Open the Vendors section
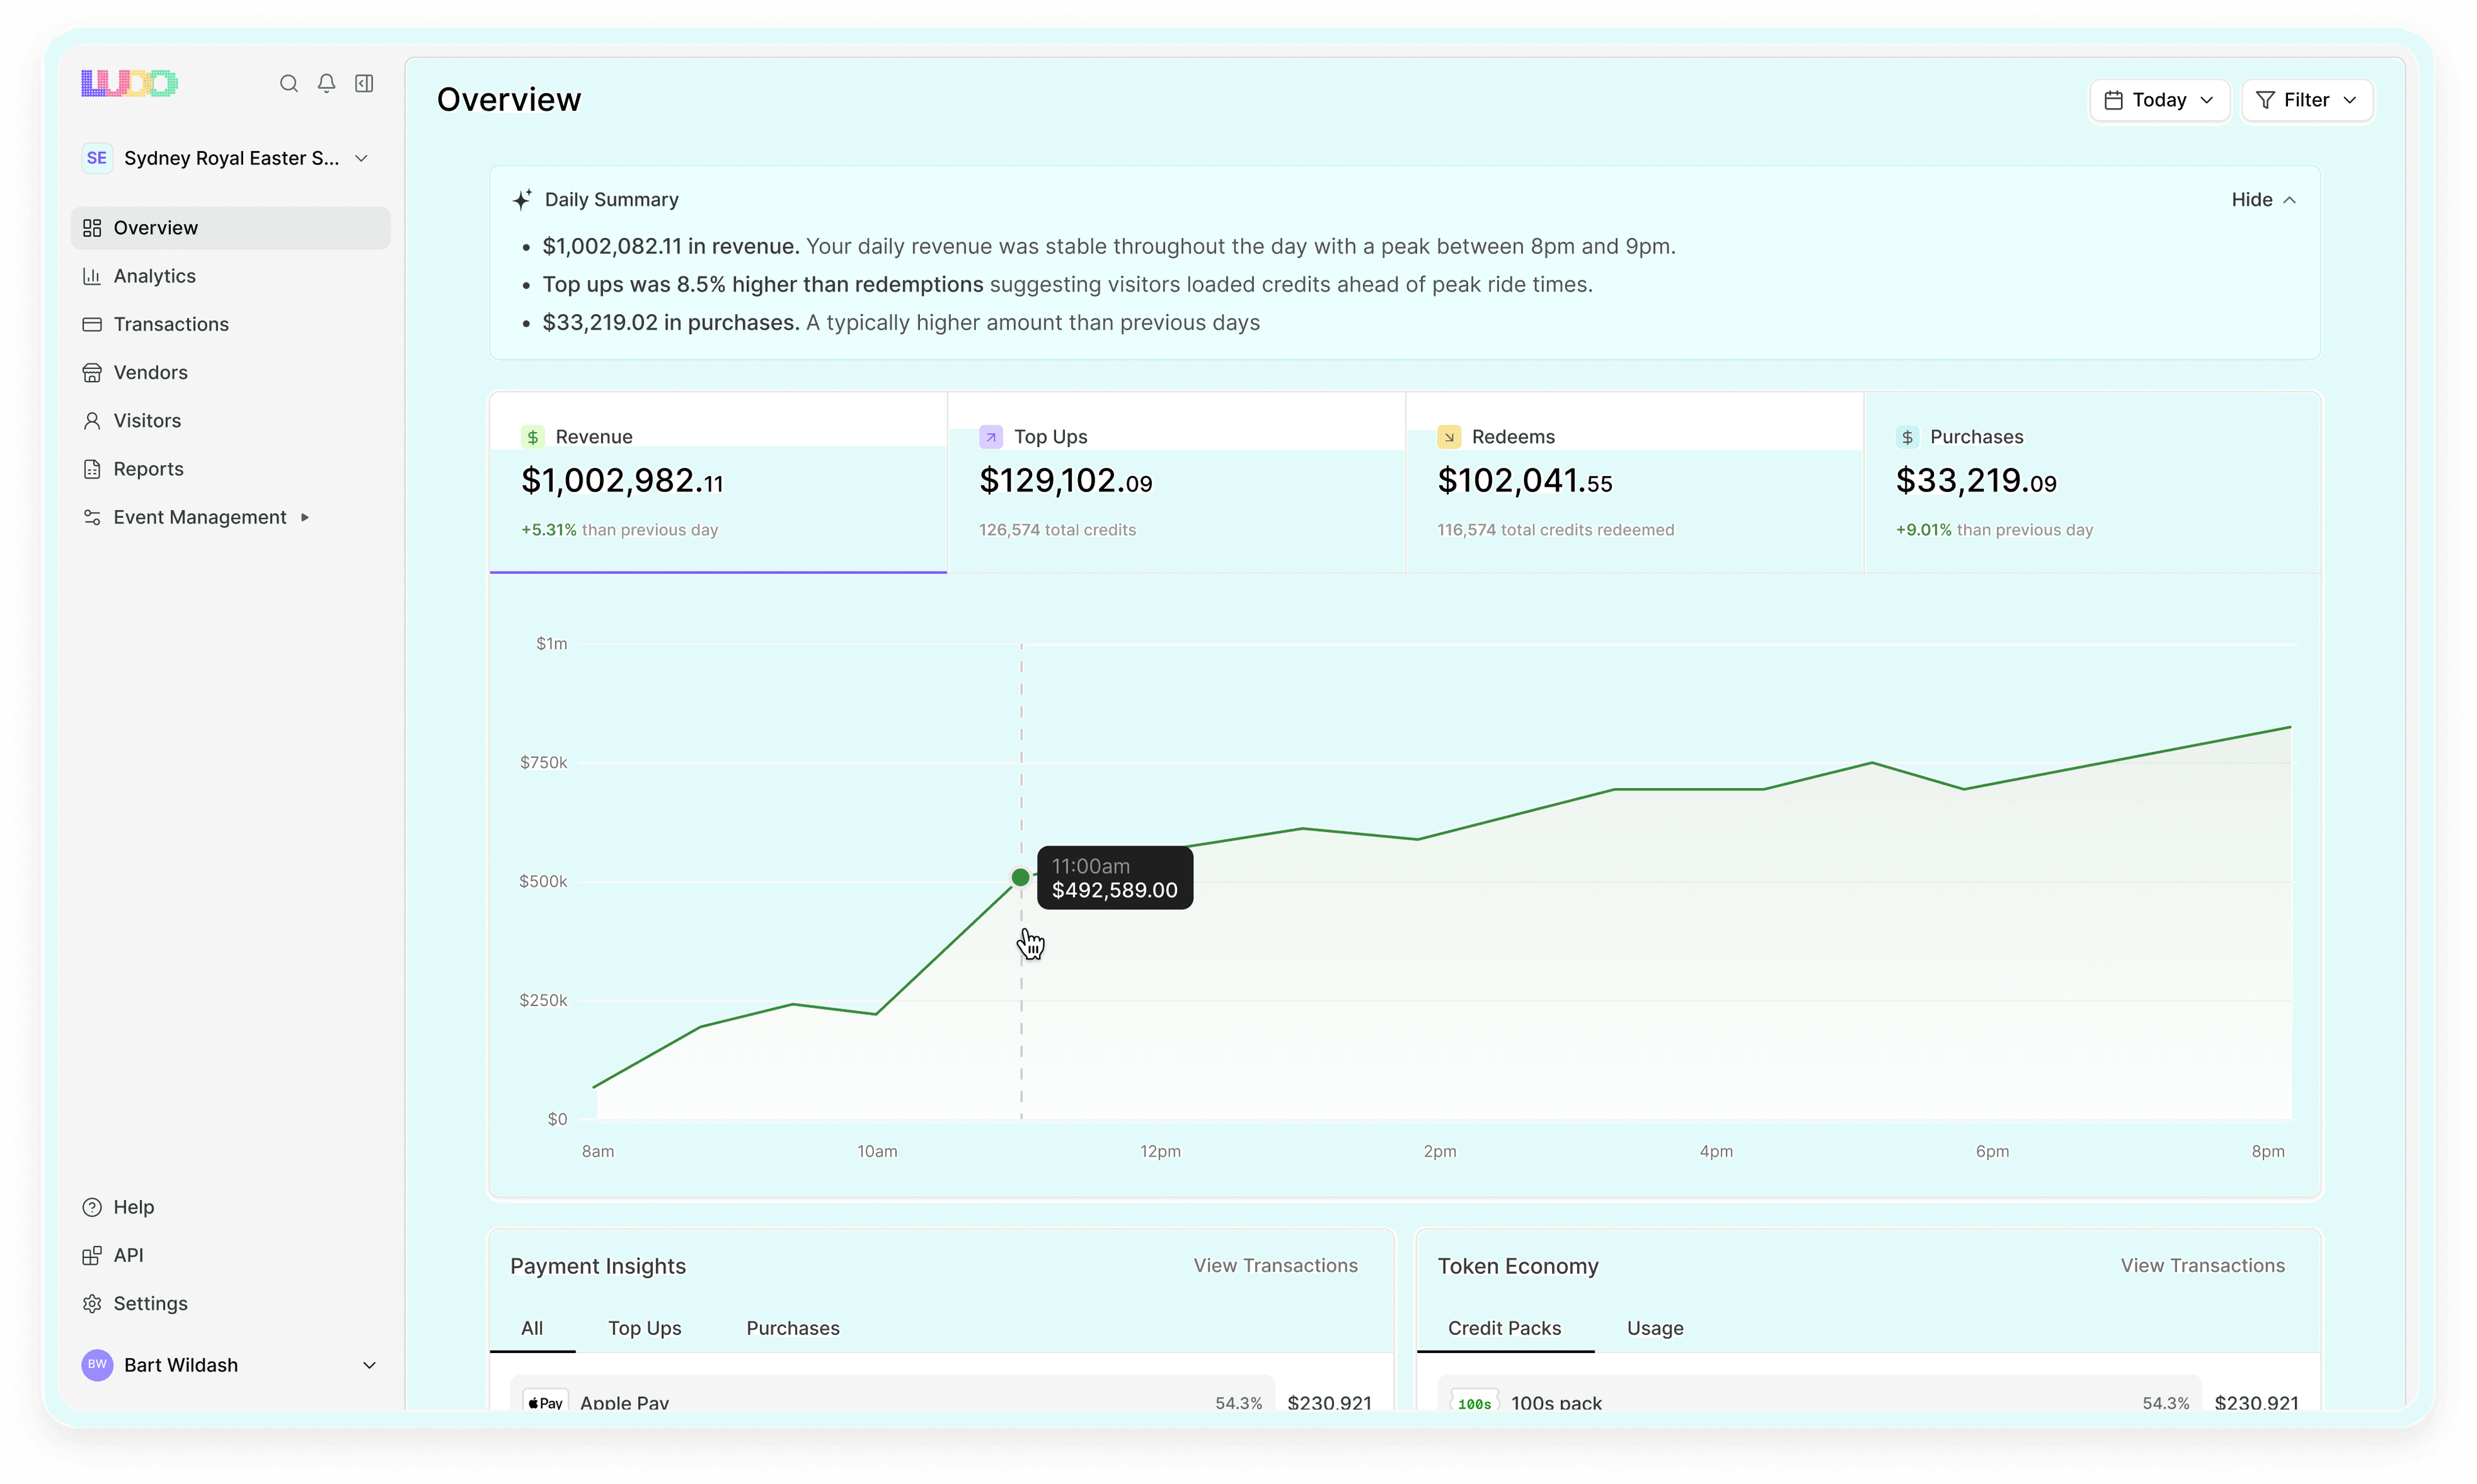This screenshot has width=2477, height=1484. (150, 372)
